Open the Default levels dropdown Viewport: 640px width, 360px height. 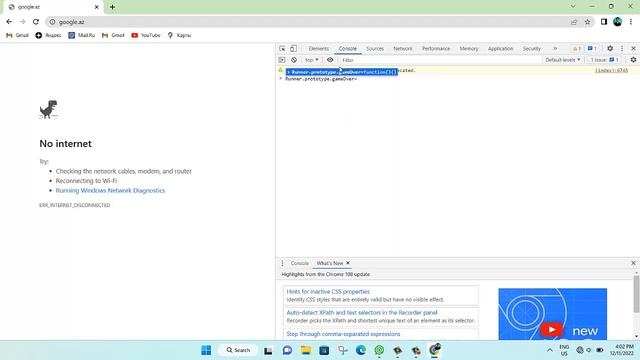click(562, 60)
